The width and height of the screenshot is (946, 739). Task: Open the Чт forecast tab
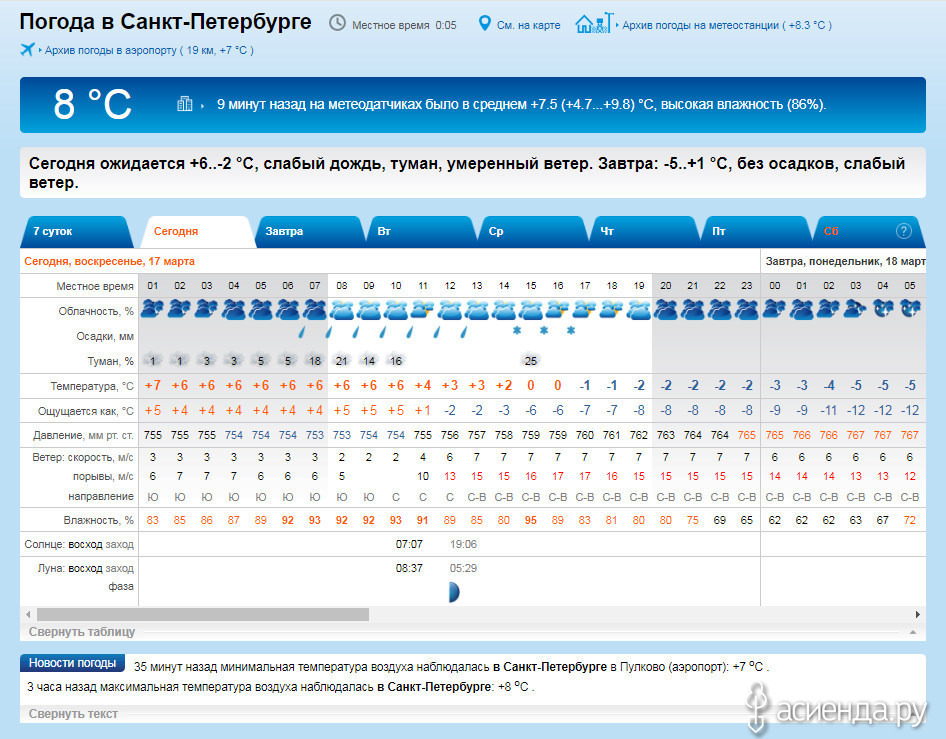[644, 231]
